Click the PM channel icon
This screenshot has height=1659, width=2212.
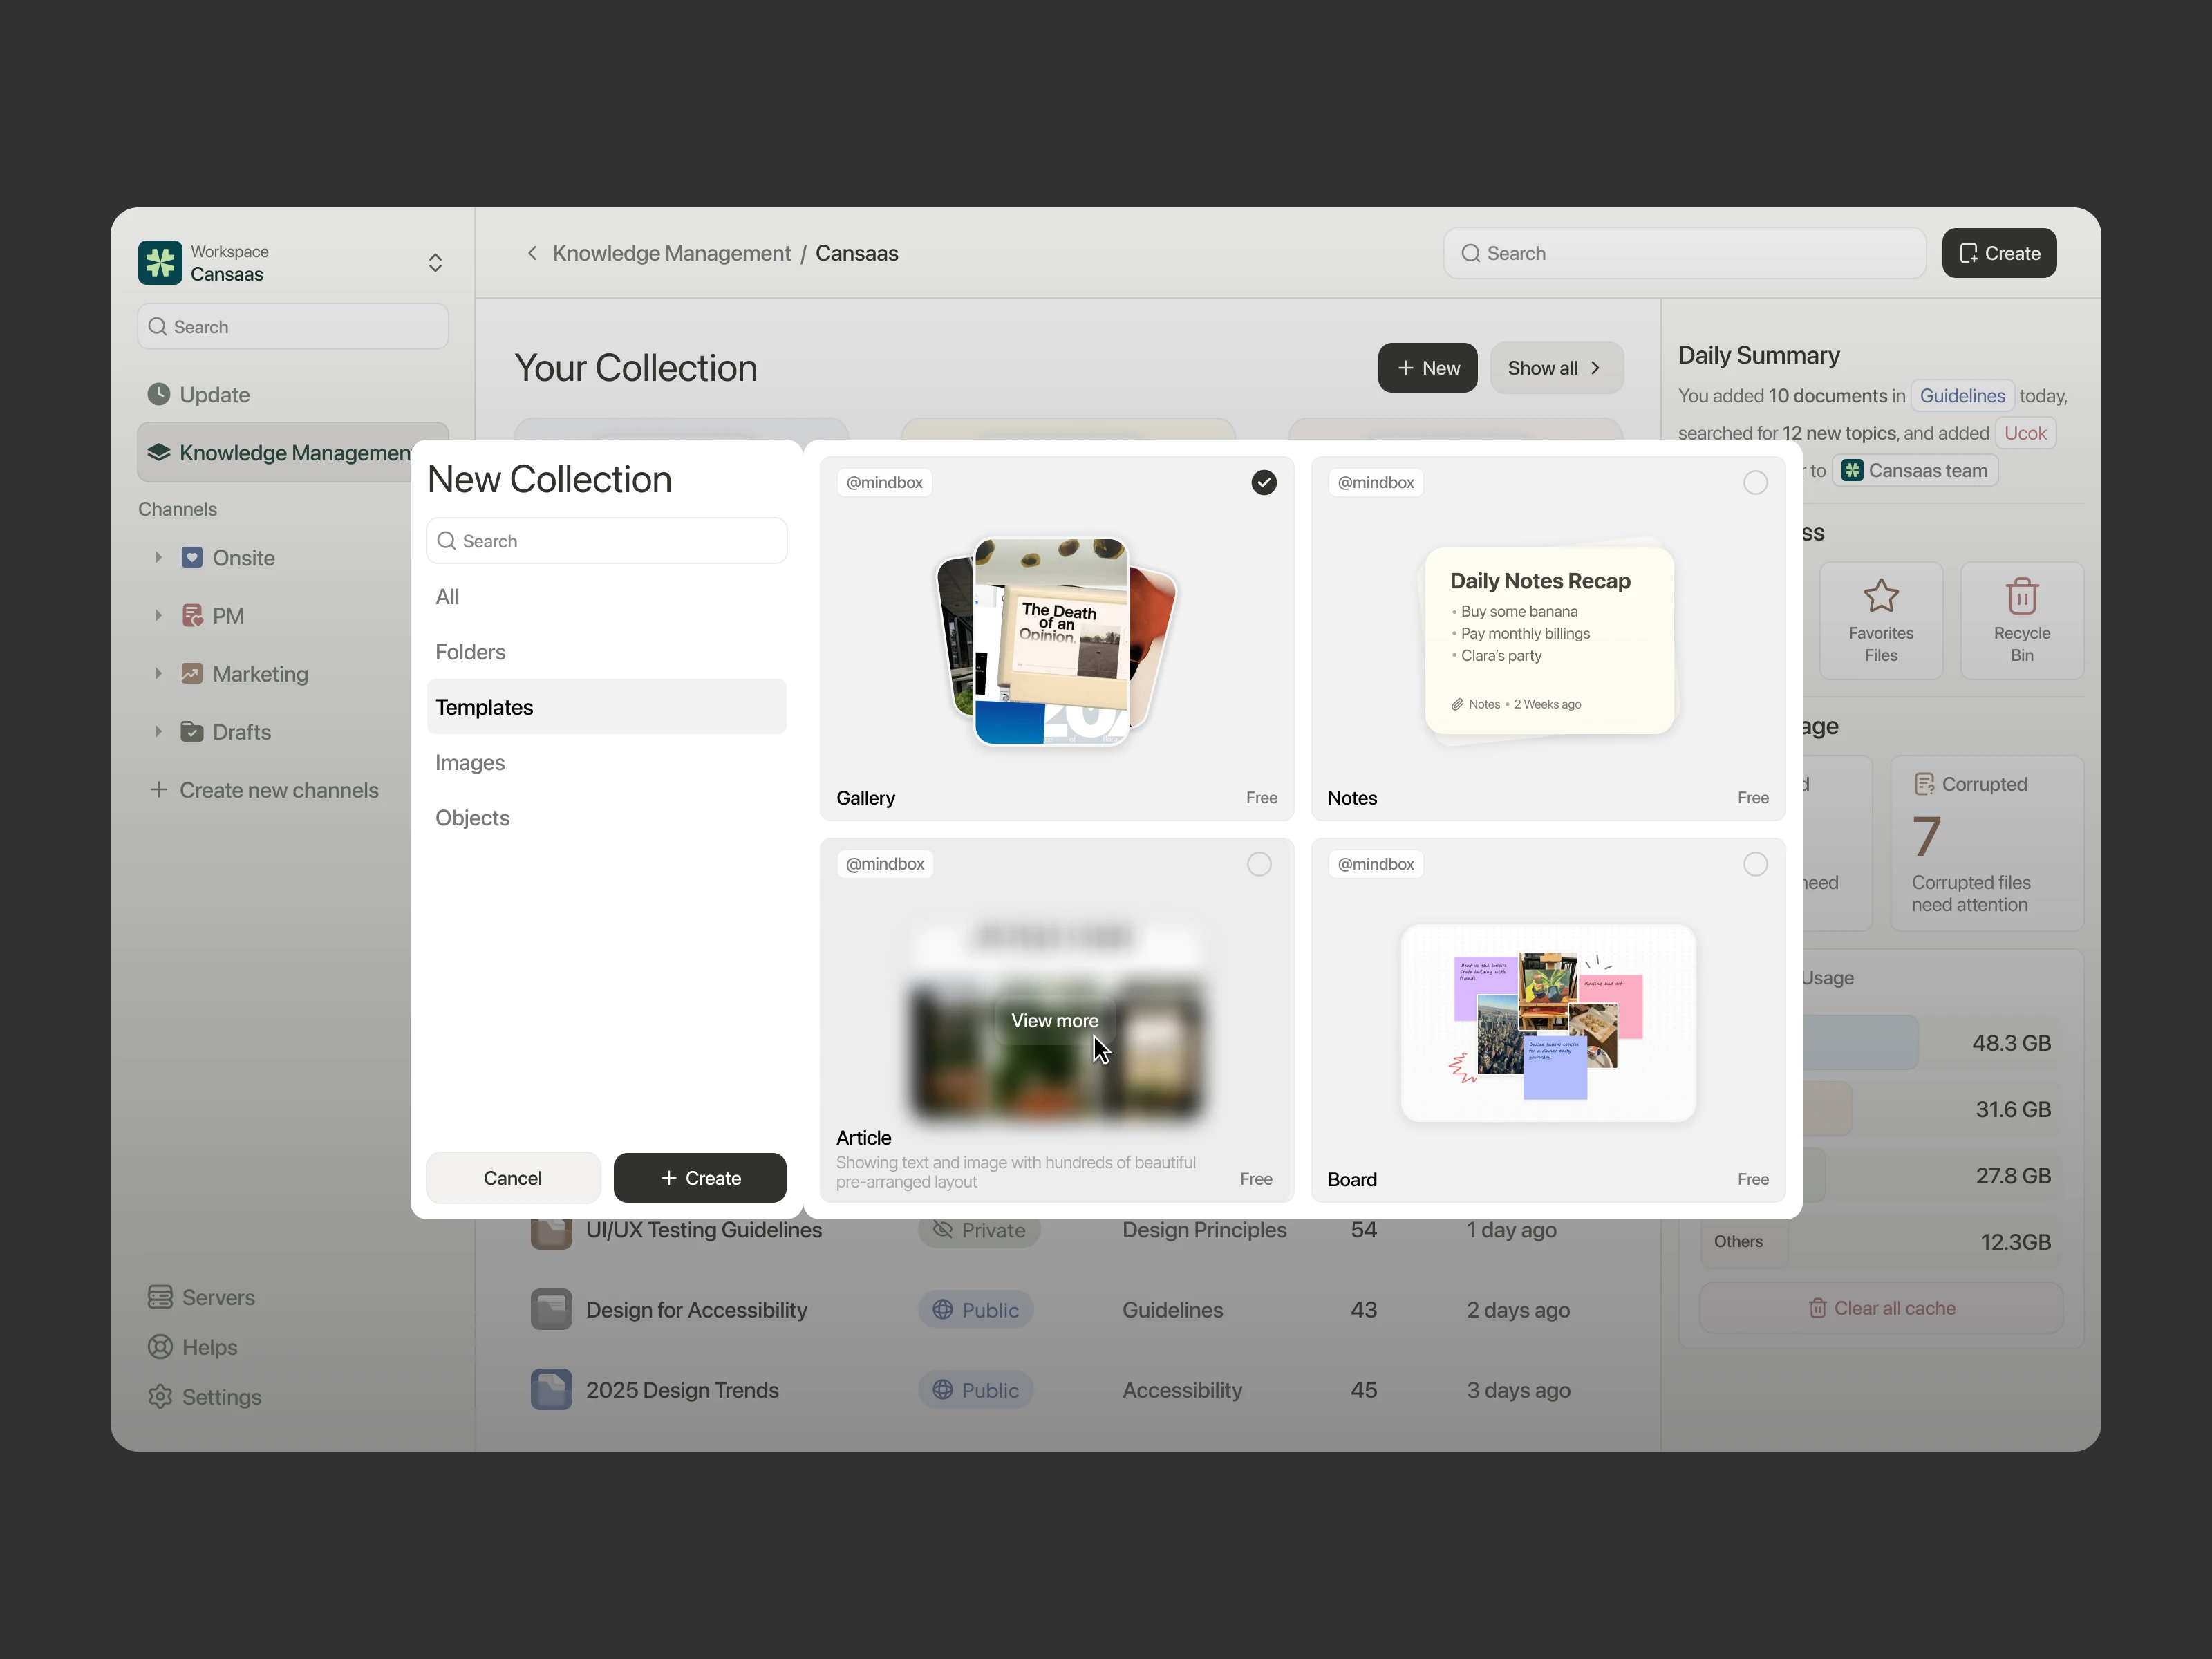tap(192, 615)
